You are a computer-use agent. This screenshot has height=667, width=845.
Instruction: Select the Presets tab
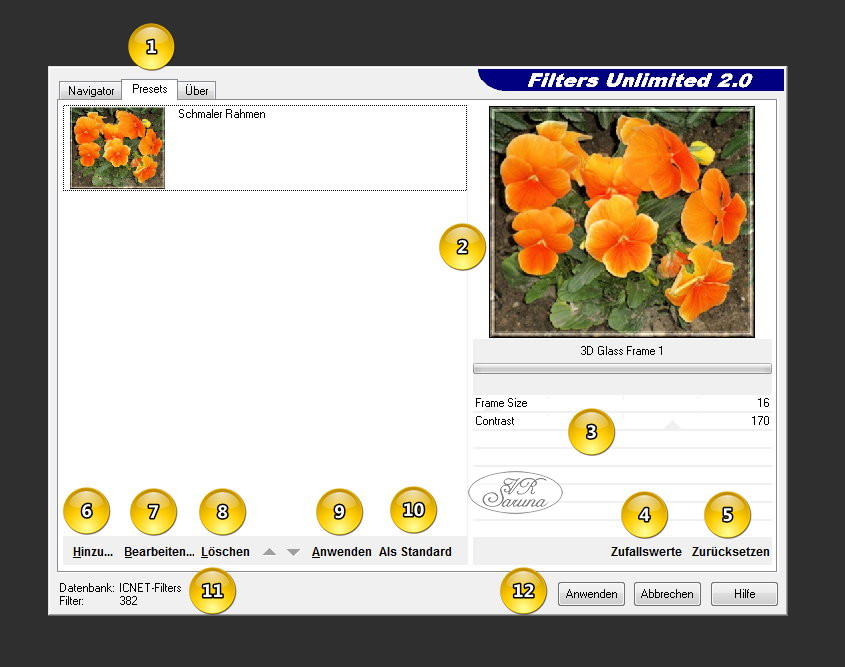[149, 89]
